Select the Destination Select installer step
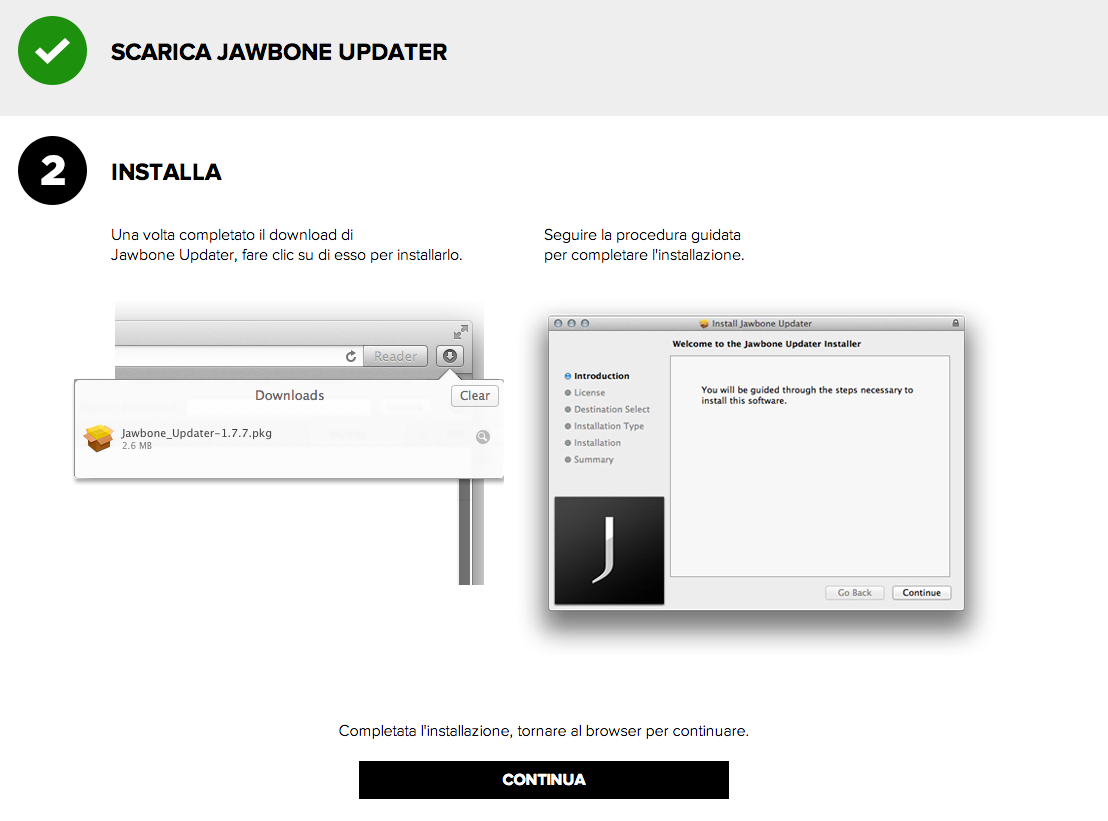This screenshot has height=821, width=1108. (x=607, y=410)
